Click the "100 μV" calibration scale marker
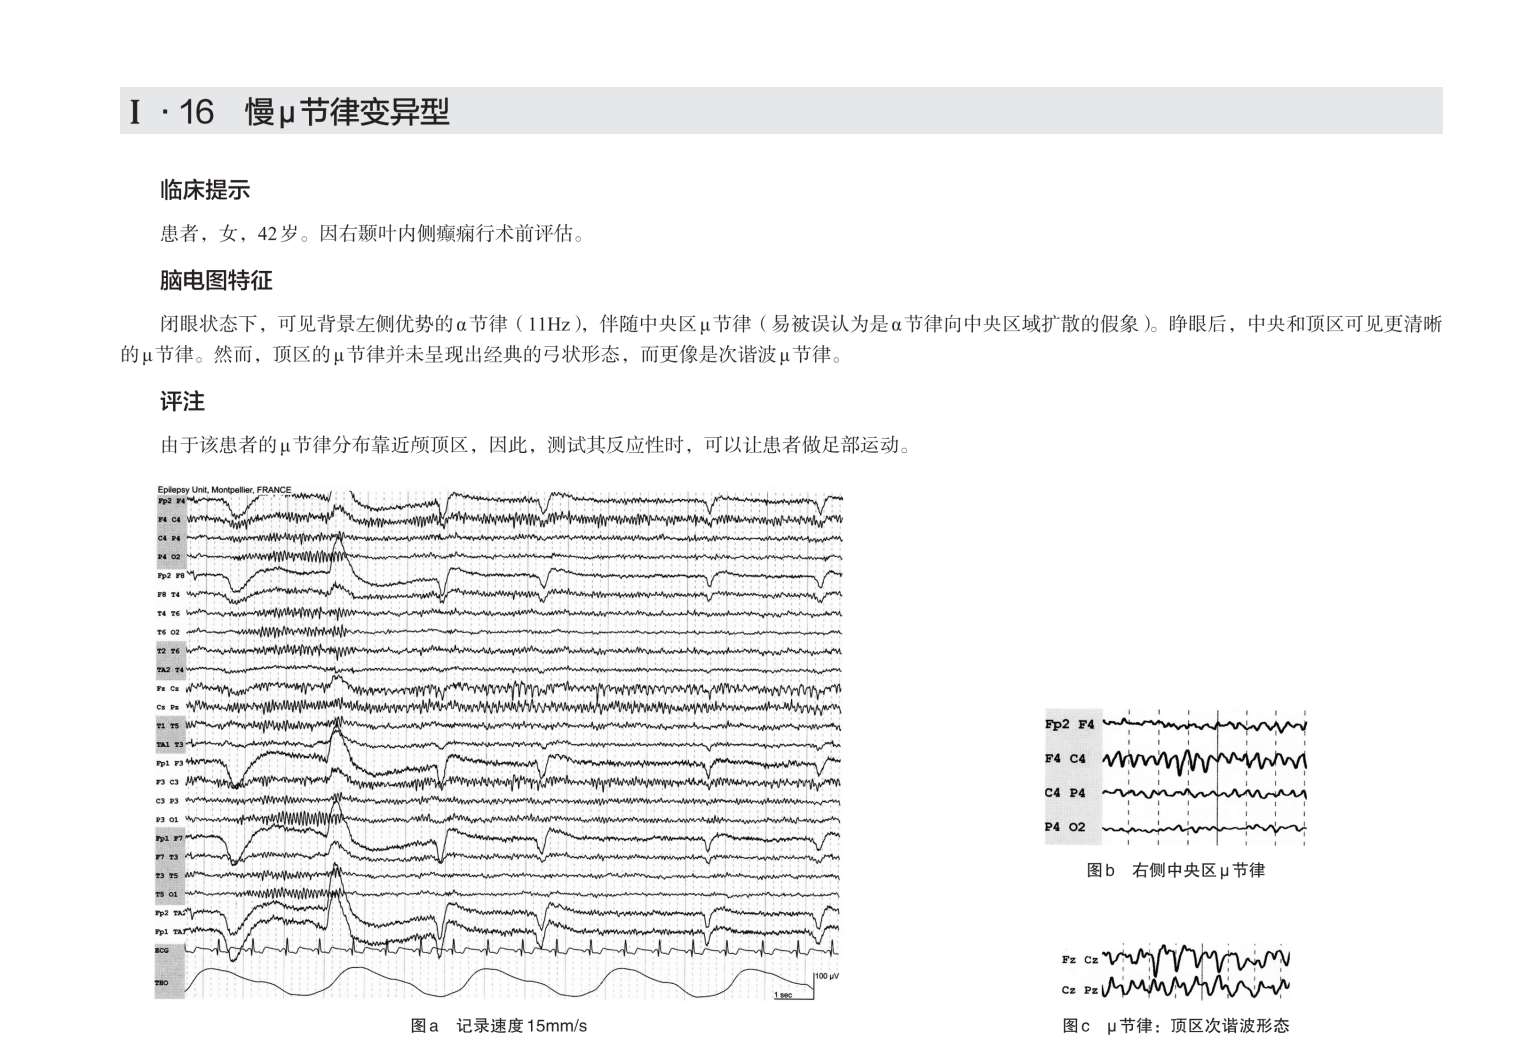Screen dimensions: 1536x1040 (x=826, y=976)
